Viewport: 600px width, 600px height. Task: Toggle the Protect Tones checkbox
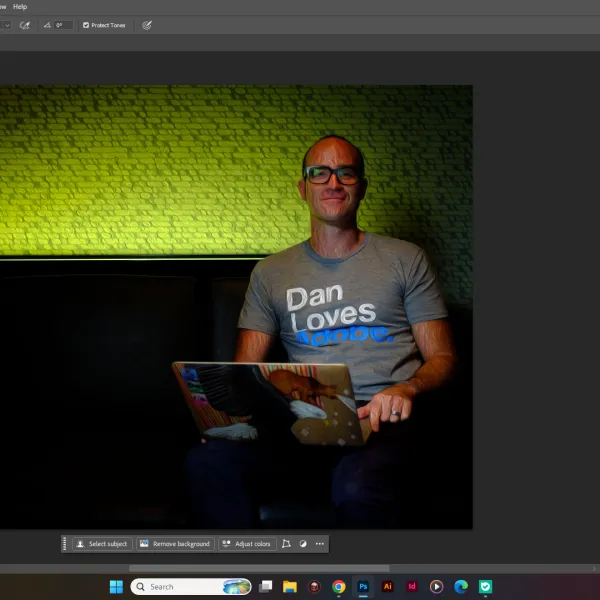click(x=86, y=25)
